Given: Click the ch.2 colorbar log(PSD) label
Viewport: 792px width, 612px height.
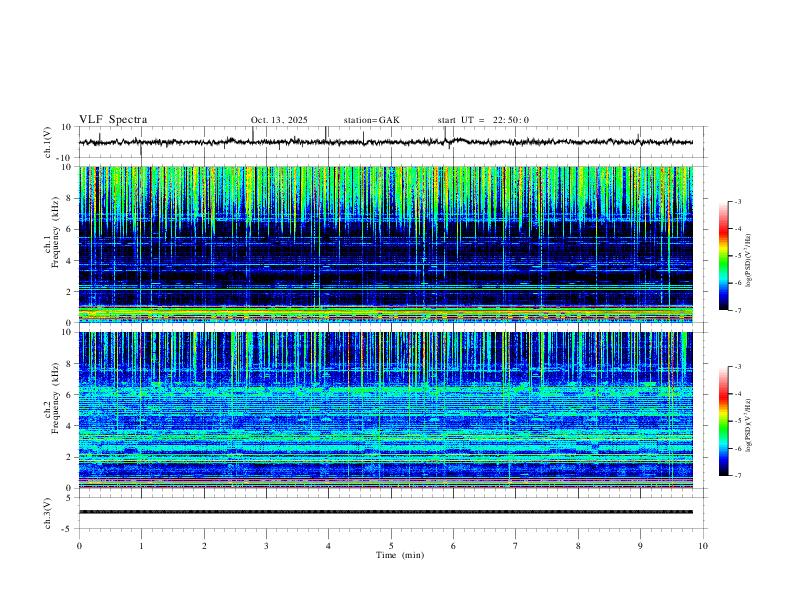Looking at the screenshot, I should [749, 426].
